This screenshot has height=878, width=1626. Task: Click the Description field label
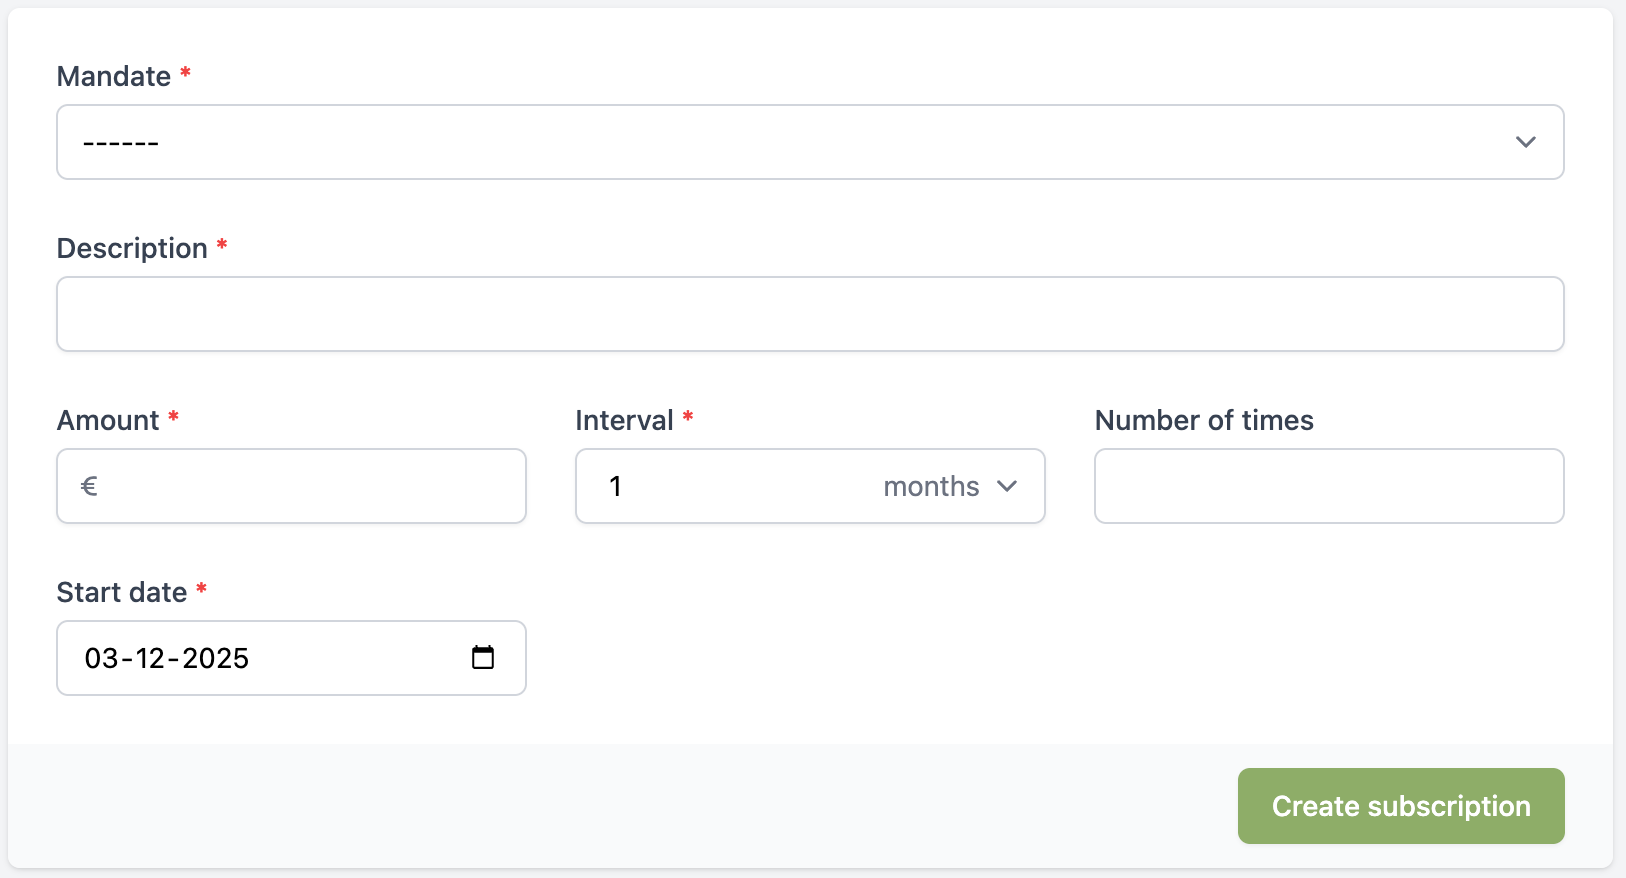(x=132, y=248)
